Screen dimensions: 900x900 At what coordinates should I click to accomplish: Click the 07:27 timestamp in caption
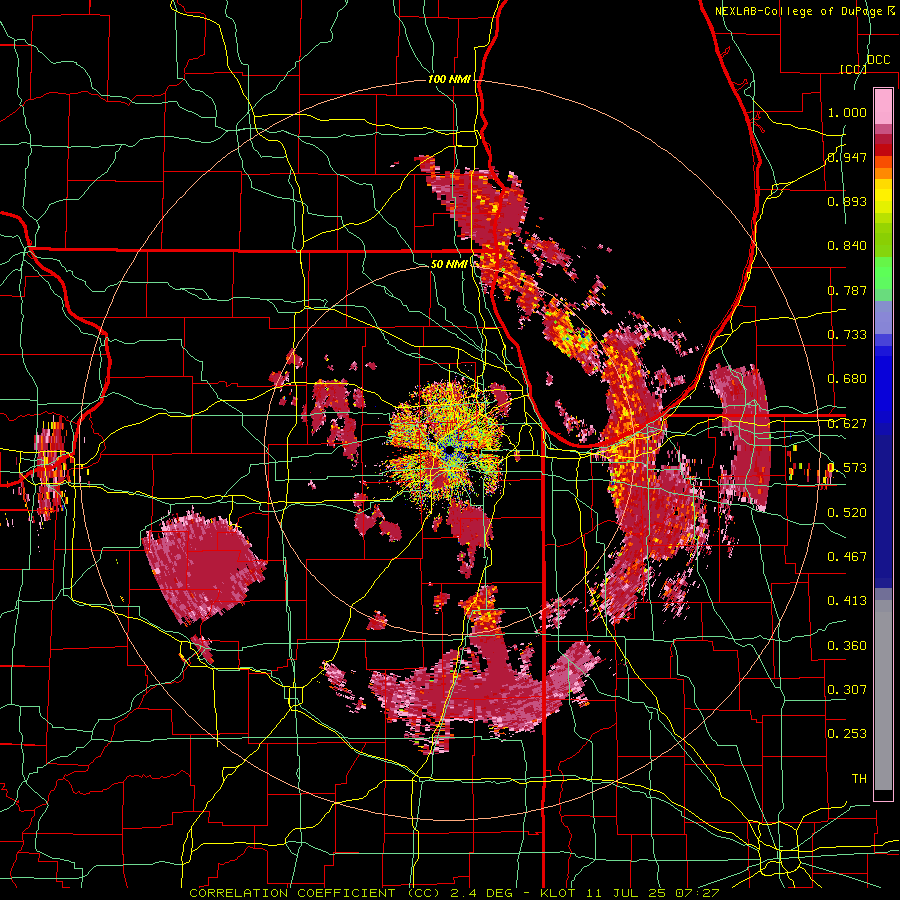coord(698,893)
